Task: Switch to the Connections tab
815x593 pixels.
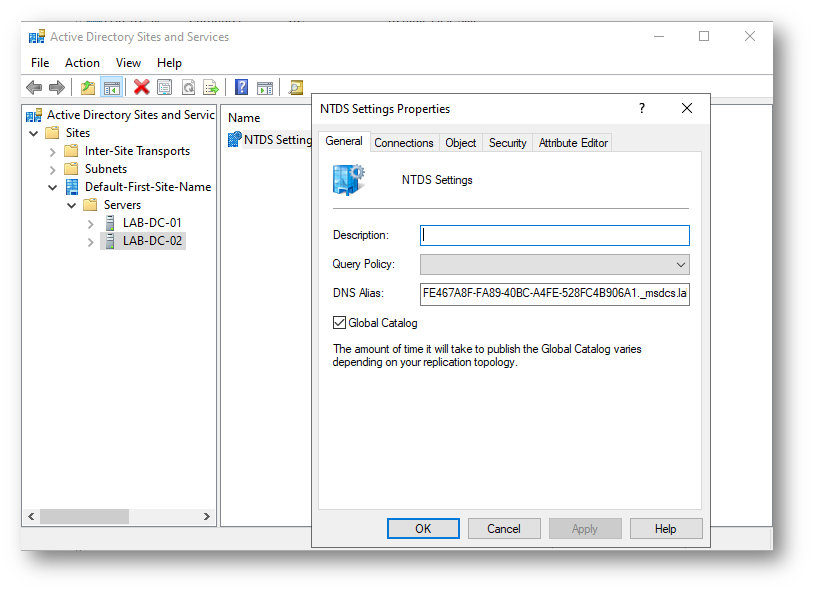Action: pyautogui.click(x=404, y=143)
